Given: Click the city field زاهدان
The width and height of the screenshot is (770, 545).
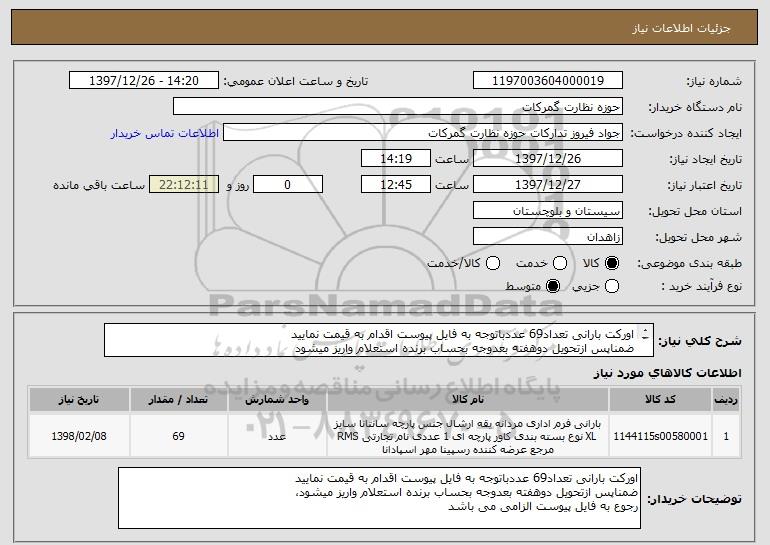Looking at the screenshot, I should [x=548, y=237].
